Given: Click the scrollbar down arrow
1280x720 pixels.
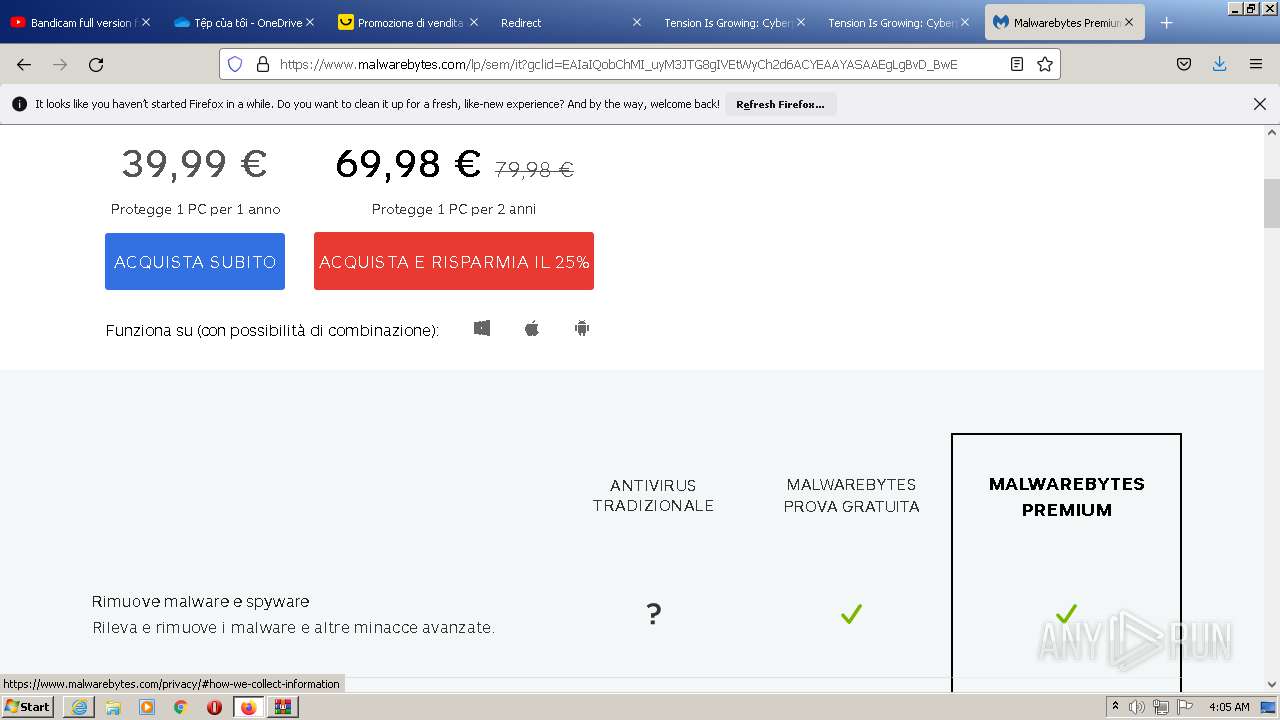Looking at the screenshot, I should (1272, 684).
